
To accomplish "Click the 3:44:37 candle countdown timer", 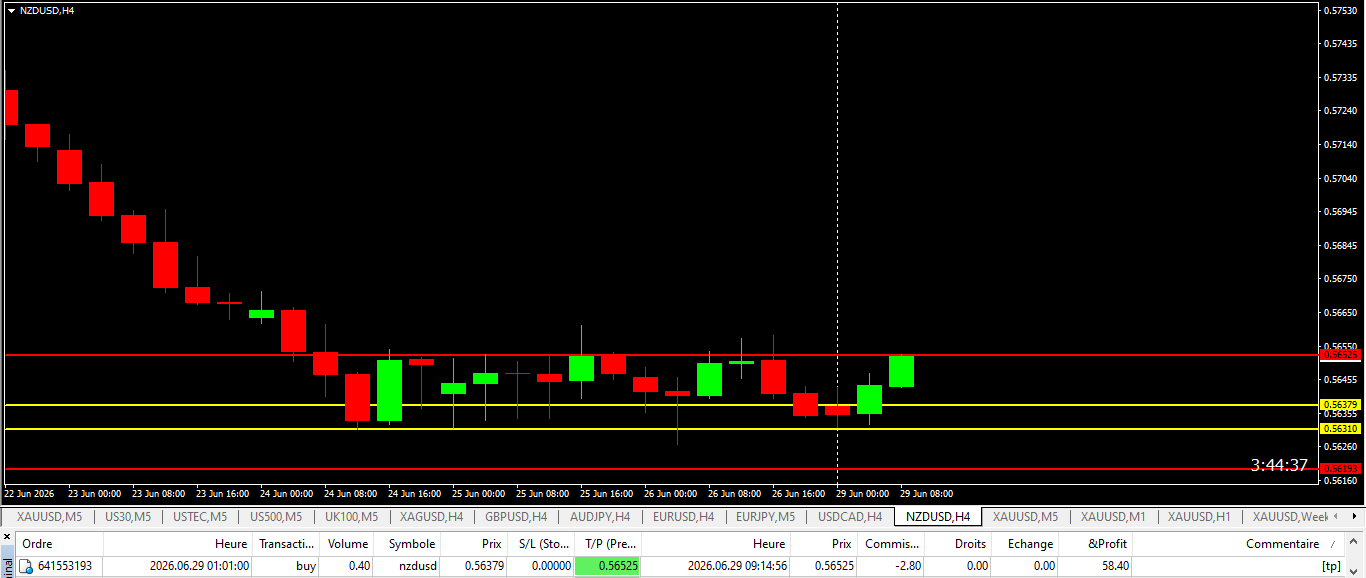I will (1279, 465).
